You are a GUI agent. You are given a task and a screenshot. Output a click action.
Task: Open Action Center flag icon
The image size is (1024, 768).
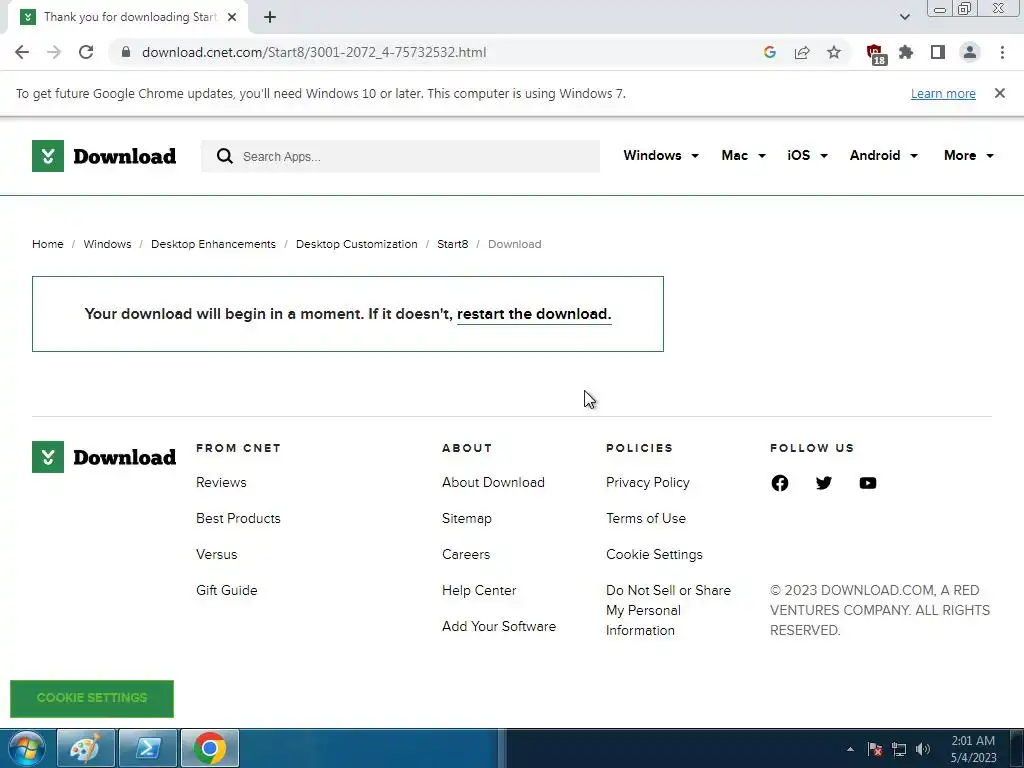(x=875, y=749)
